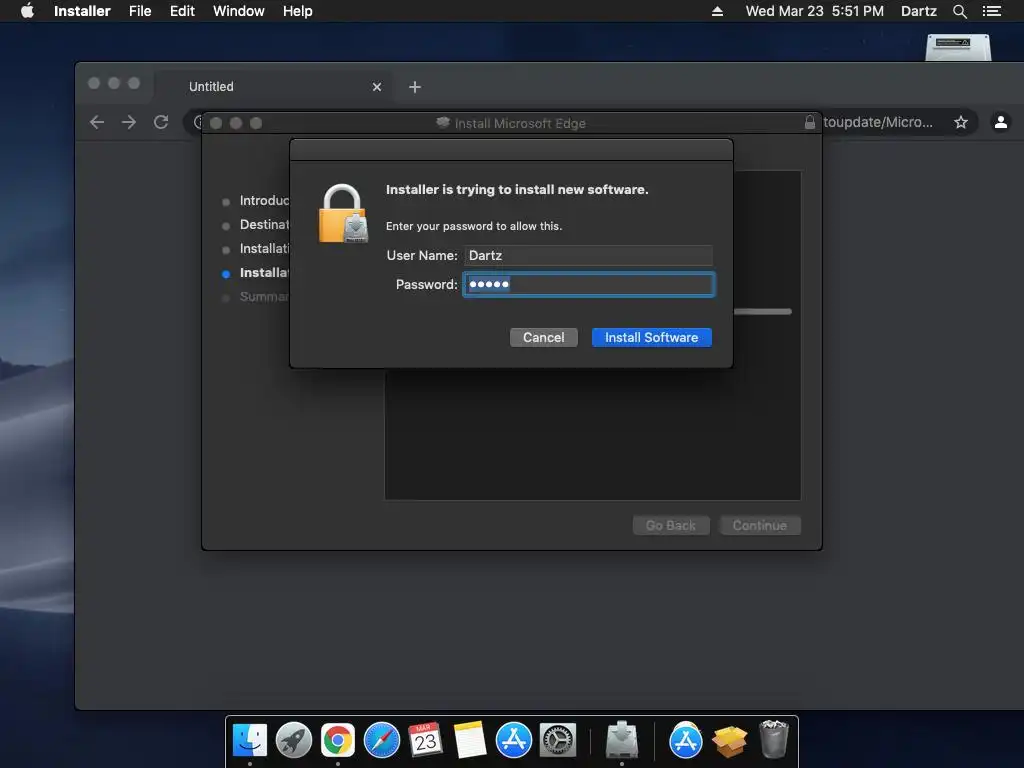
Task: Click the 'Install Microsoft Edge' window title
Action: click(520, 123)
